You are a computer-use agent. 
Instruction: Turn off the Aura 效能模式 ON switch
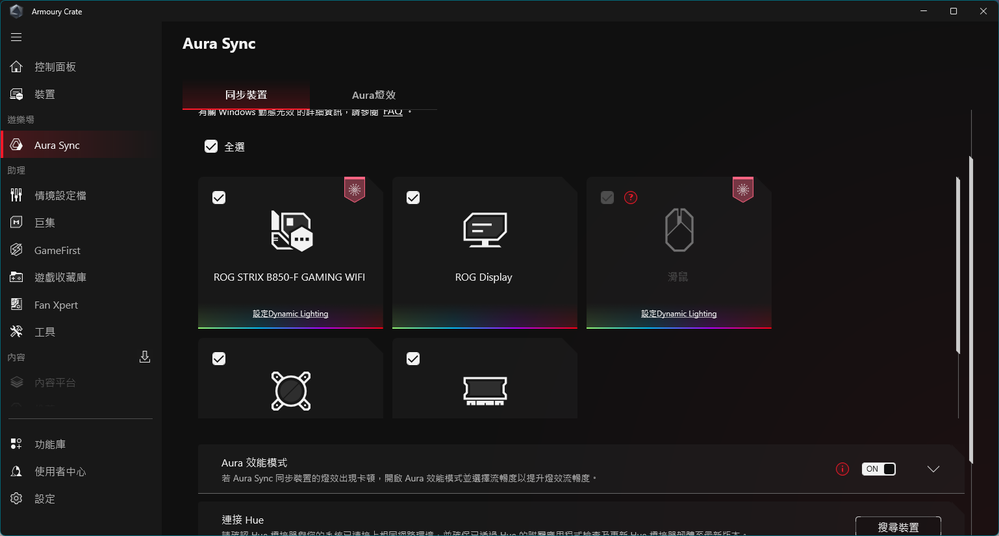(879, 469)
